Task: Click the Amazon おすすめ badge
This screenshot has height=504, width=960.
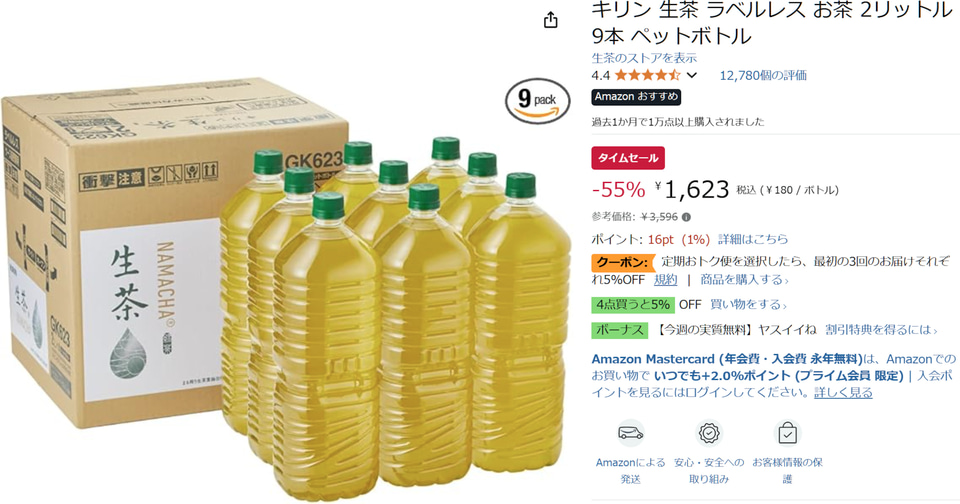Action: point(636,97)
